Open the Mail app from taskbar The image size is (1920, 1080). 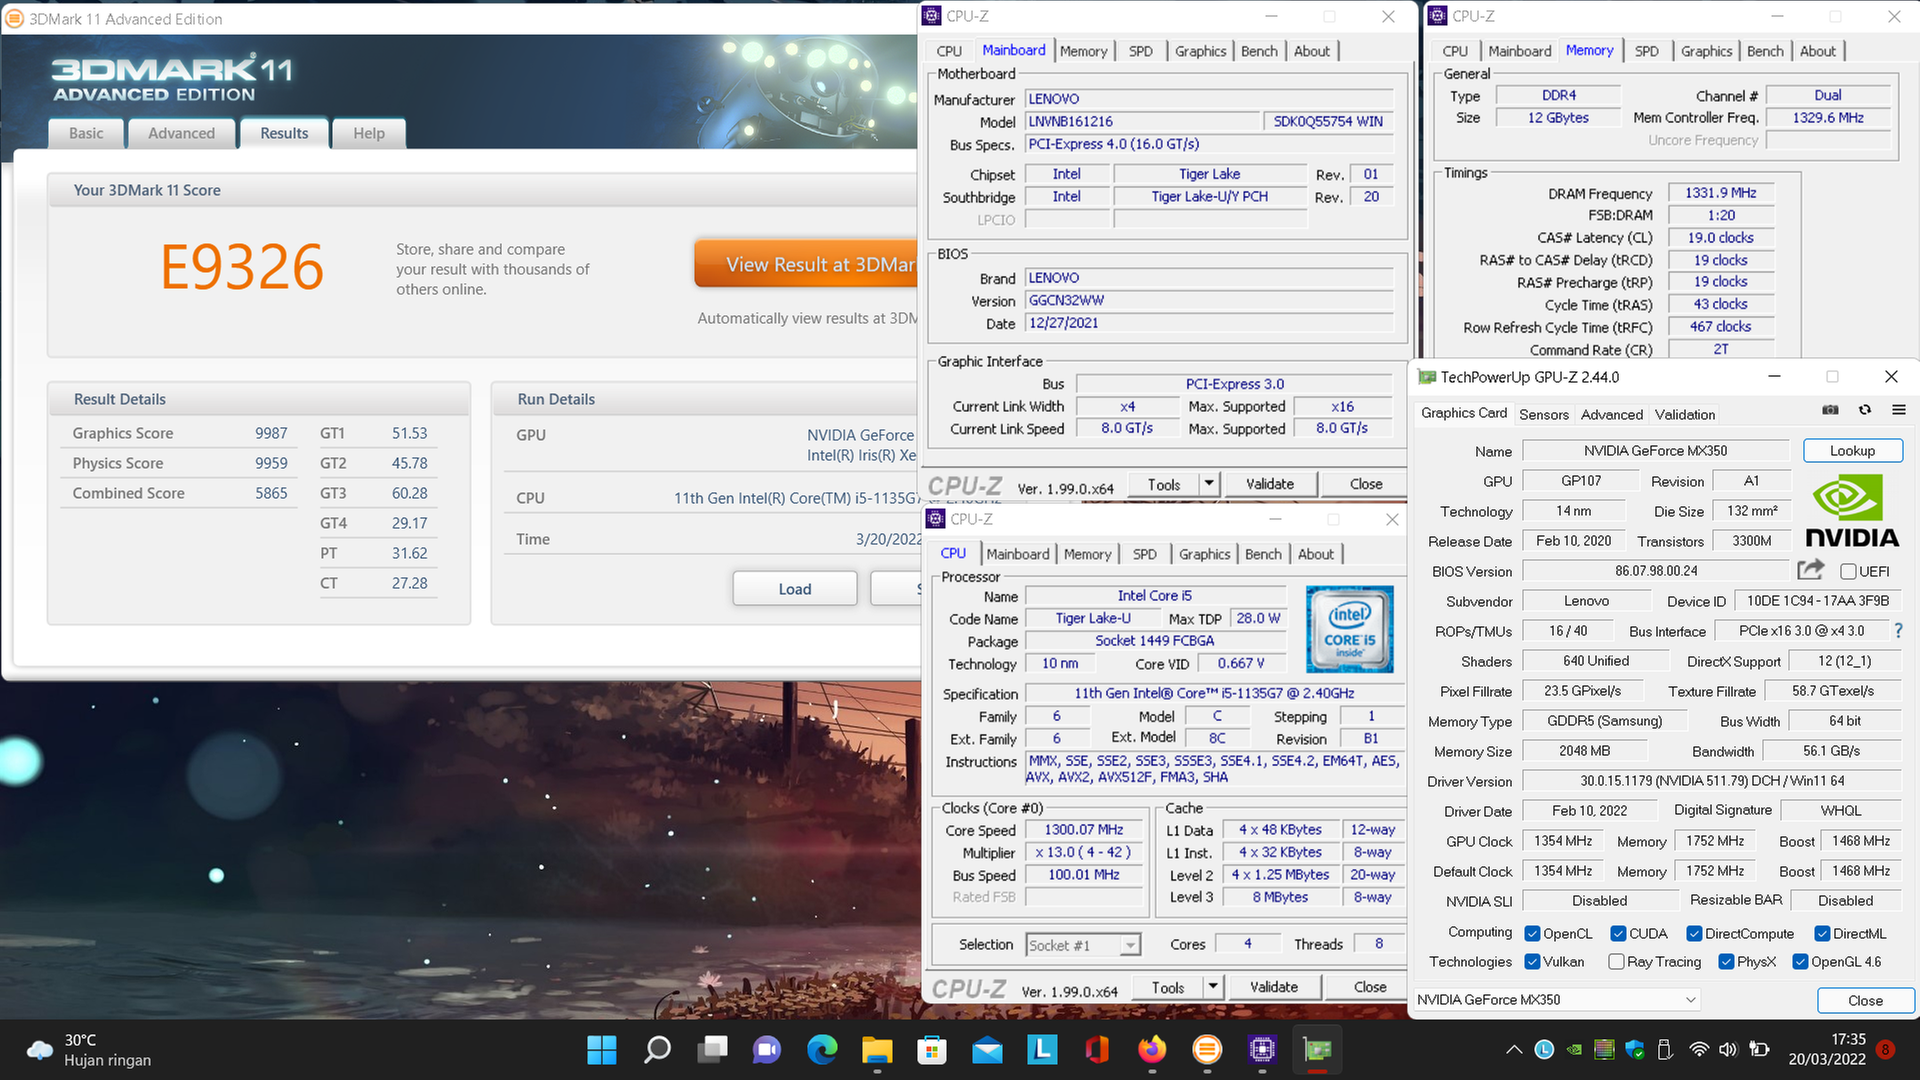coord(987,1049)
